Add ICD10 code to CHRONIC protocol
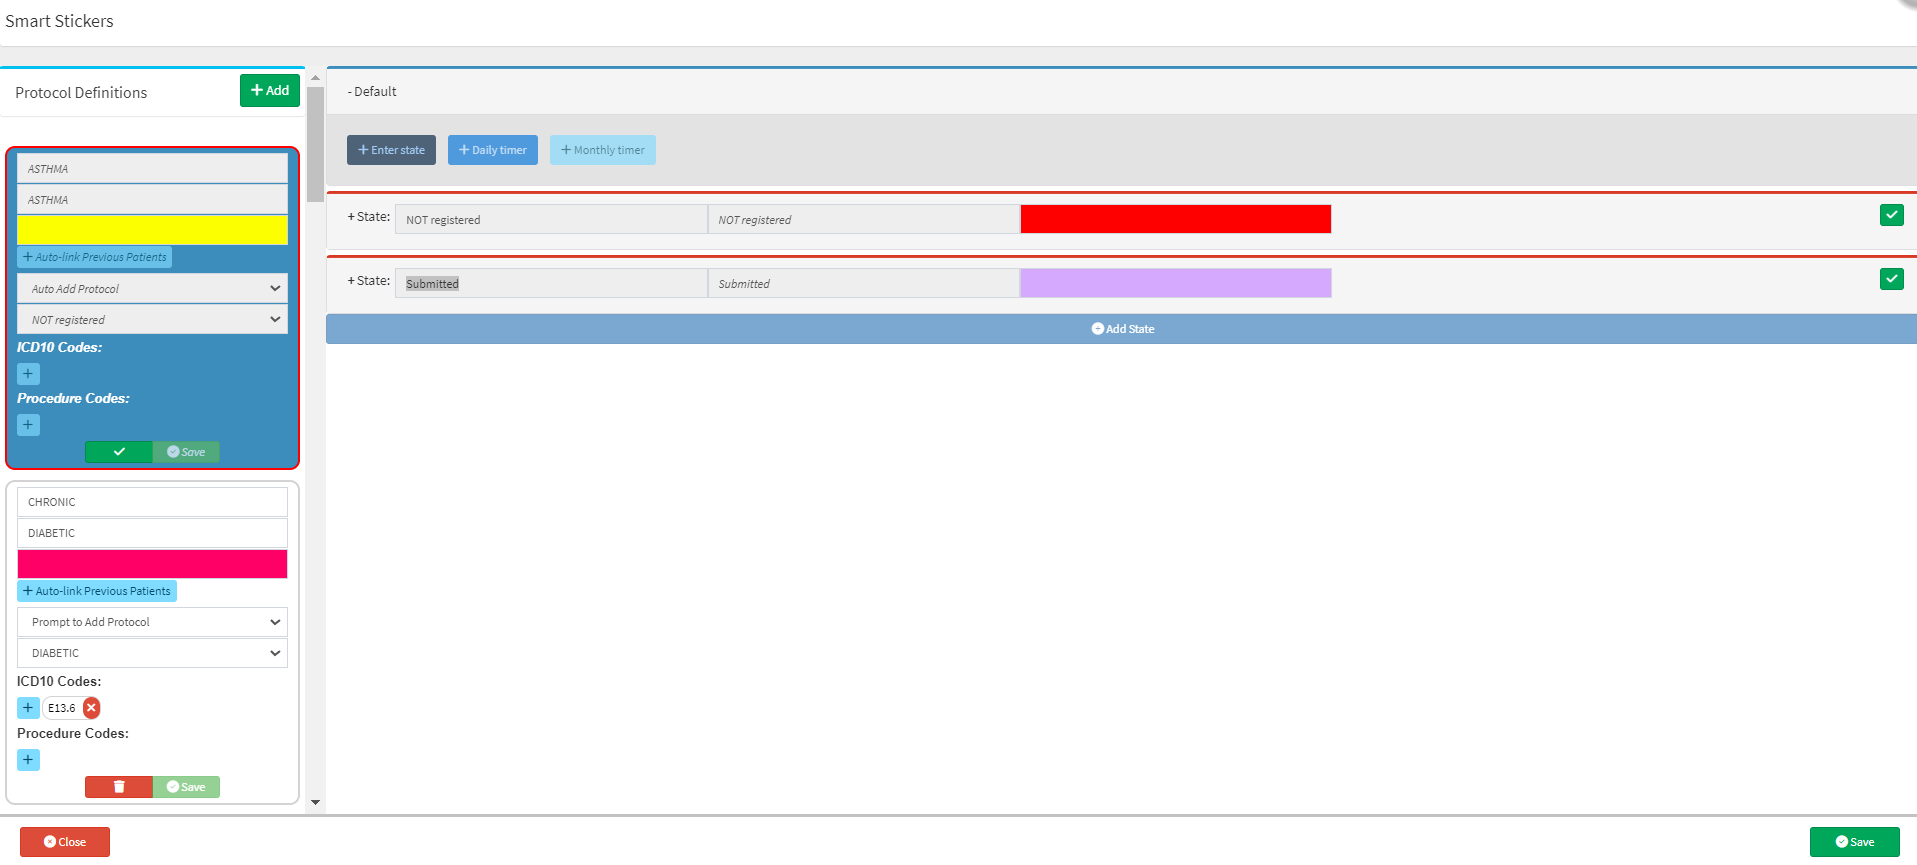Screen dimensions: 1917x865 28,708
